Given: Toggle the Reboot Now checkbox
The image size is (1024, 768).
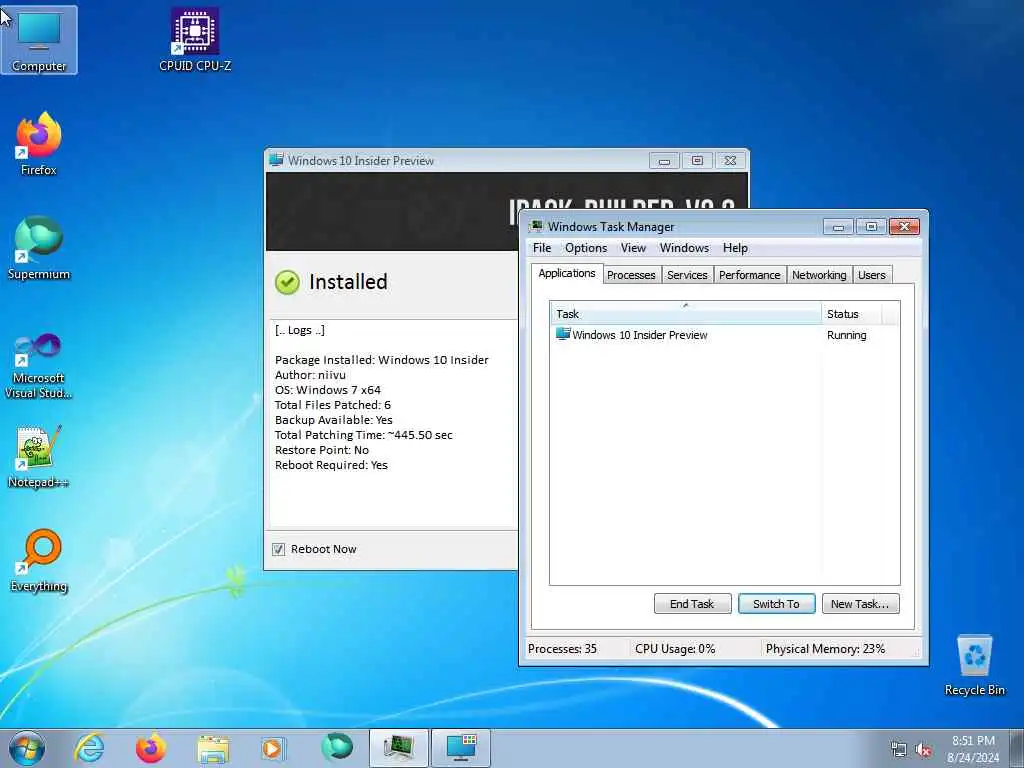Looking at the screenshot, I should click(279, 549).
